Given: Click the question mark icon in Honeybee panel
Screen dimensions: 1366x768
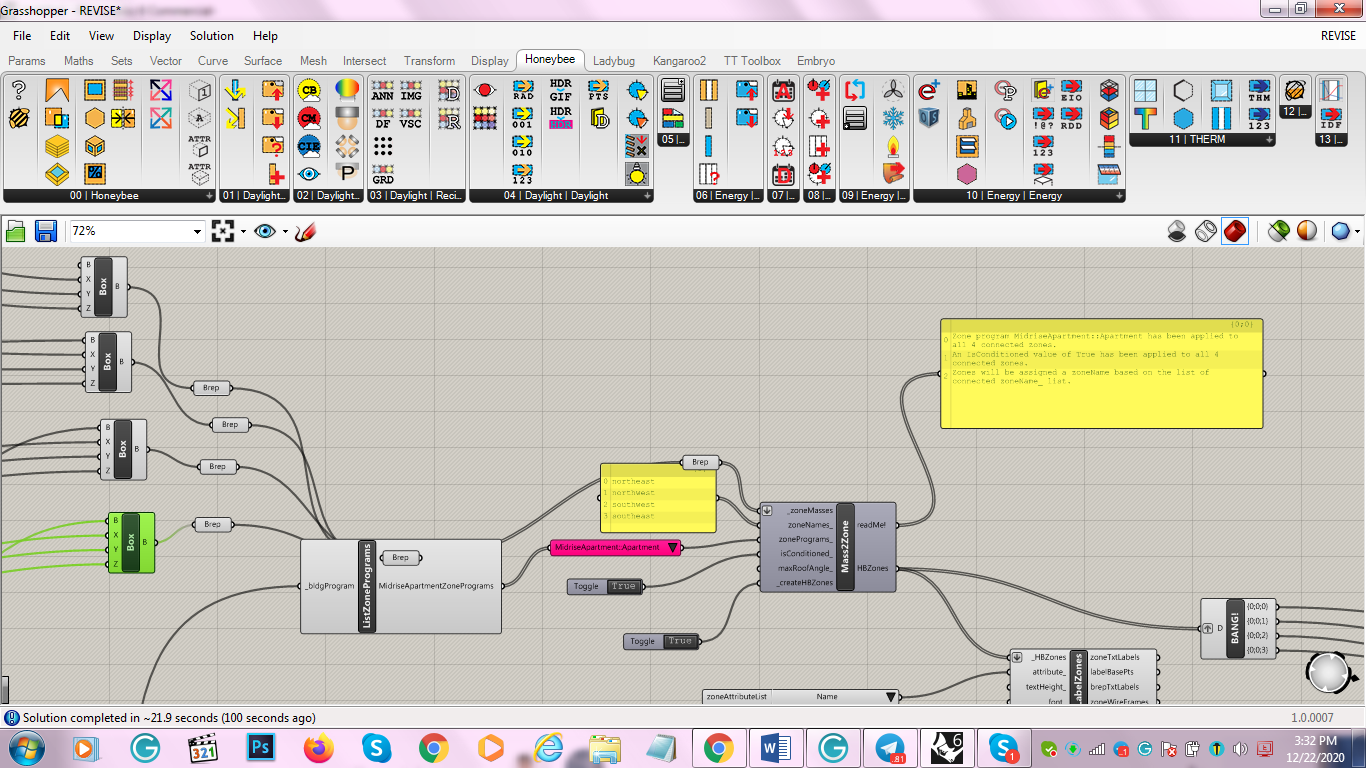Looking at the screenshot, I should pos(18,89).
